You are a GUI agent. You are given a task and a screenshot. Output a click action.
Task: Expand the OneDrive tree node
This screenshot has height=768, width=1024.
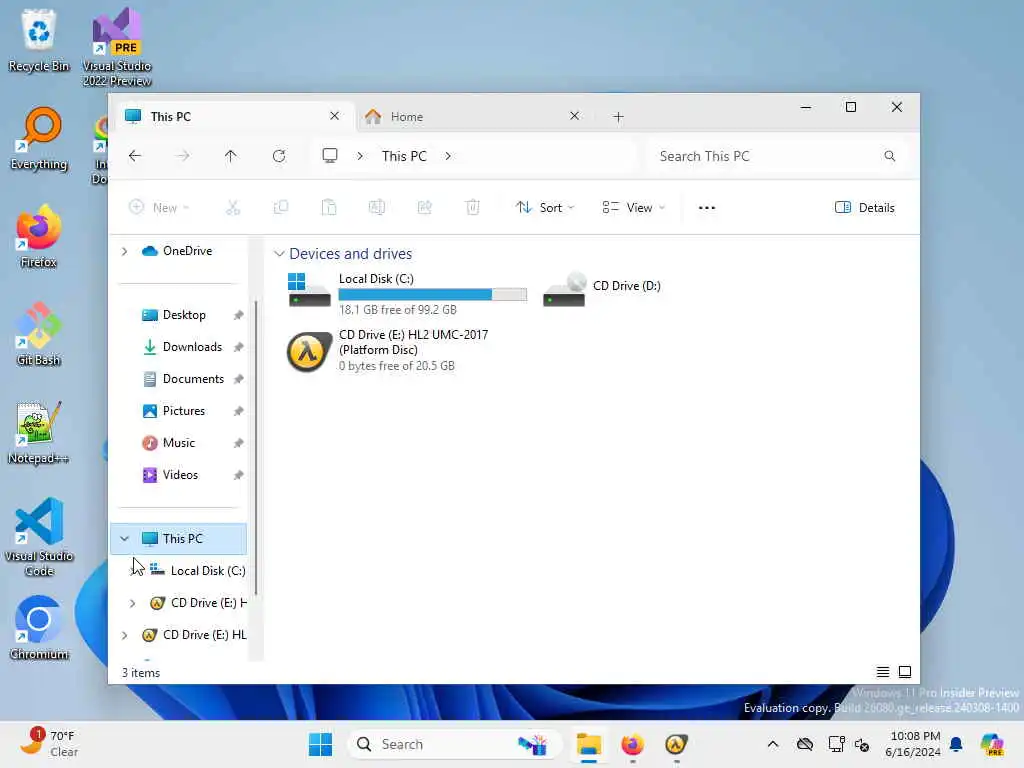coord(124,251)
